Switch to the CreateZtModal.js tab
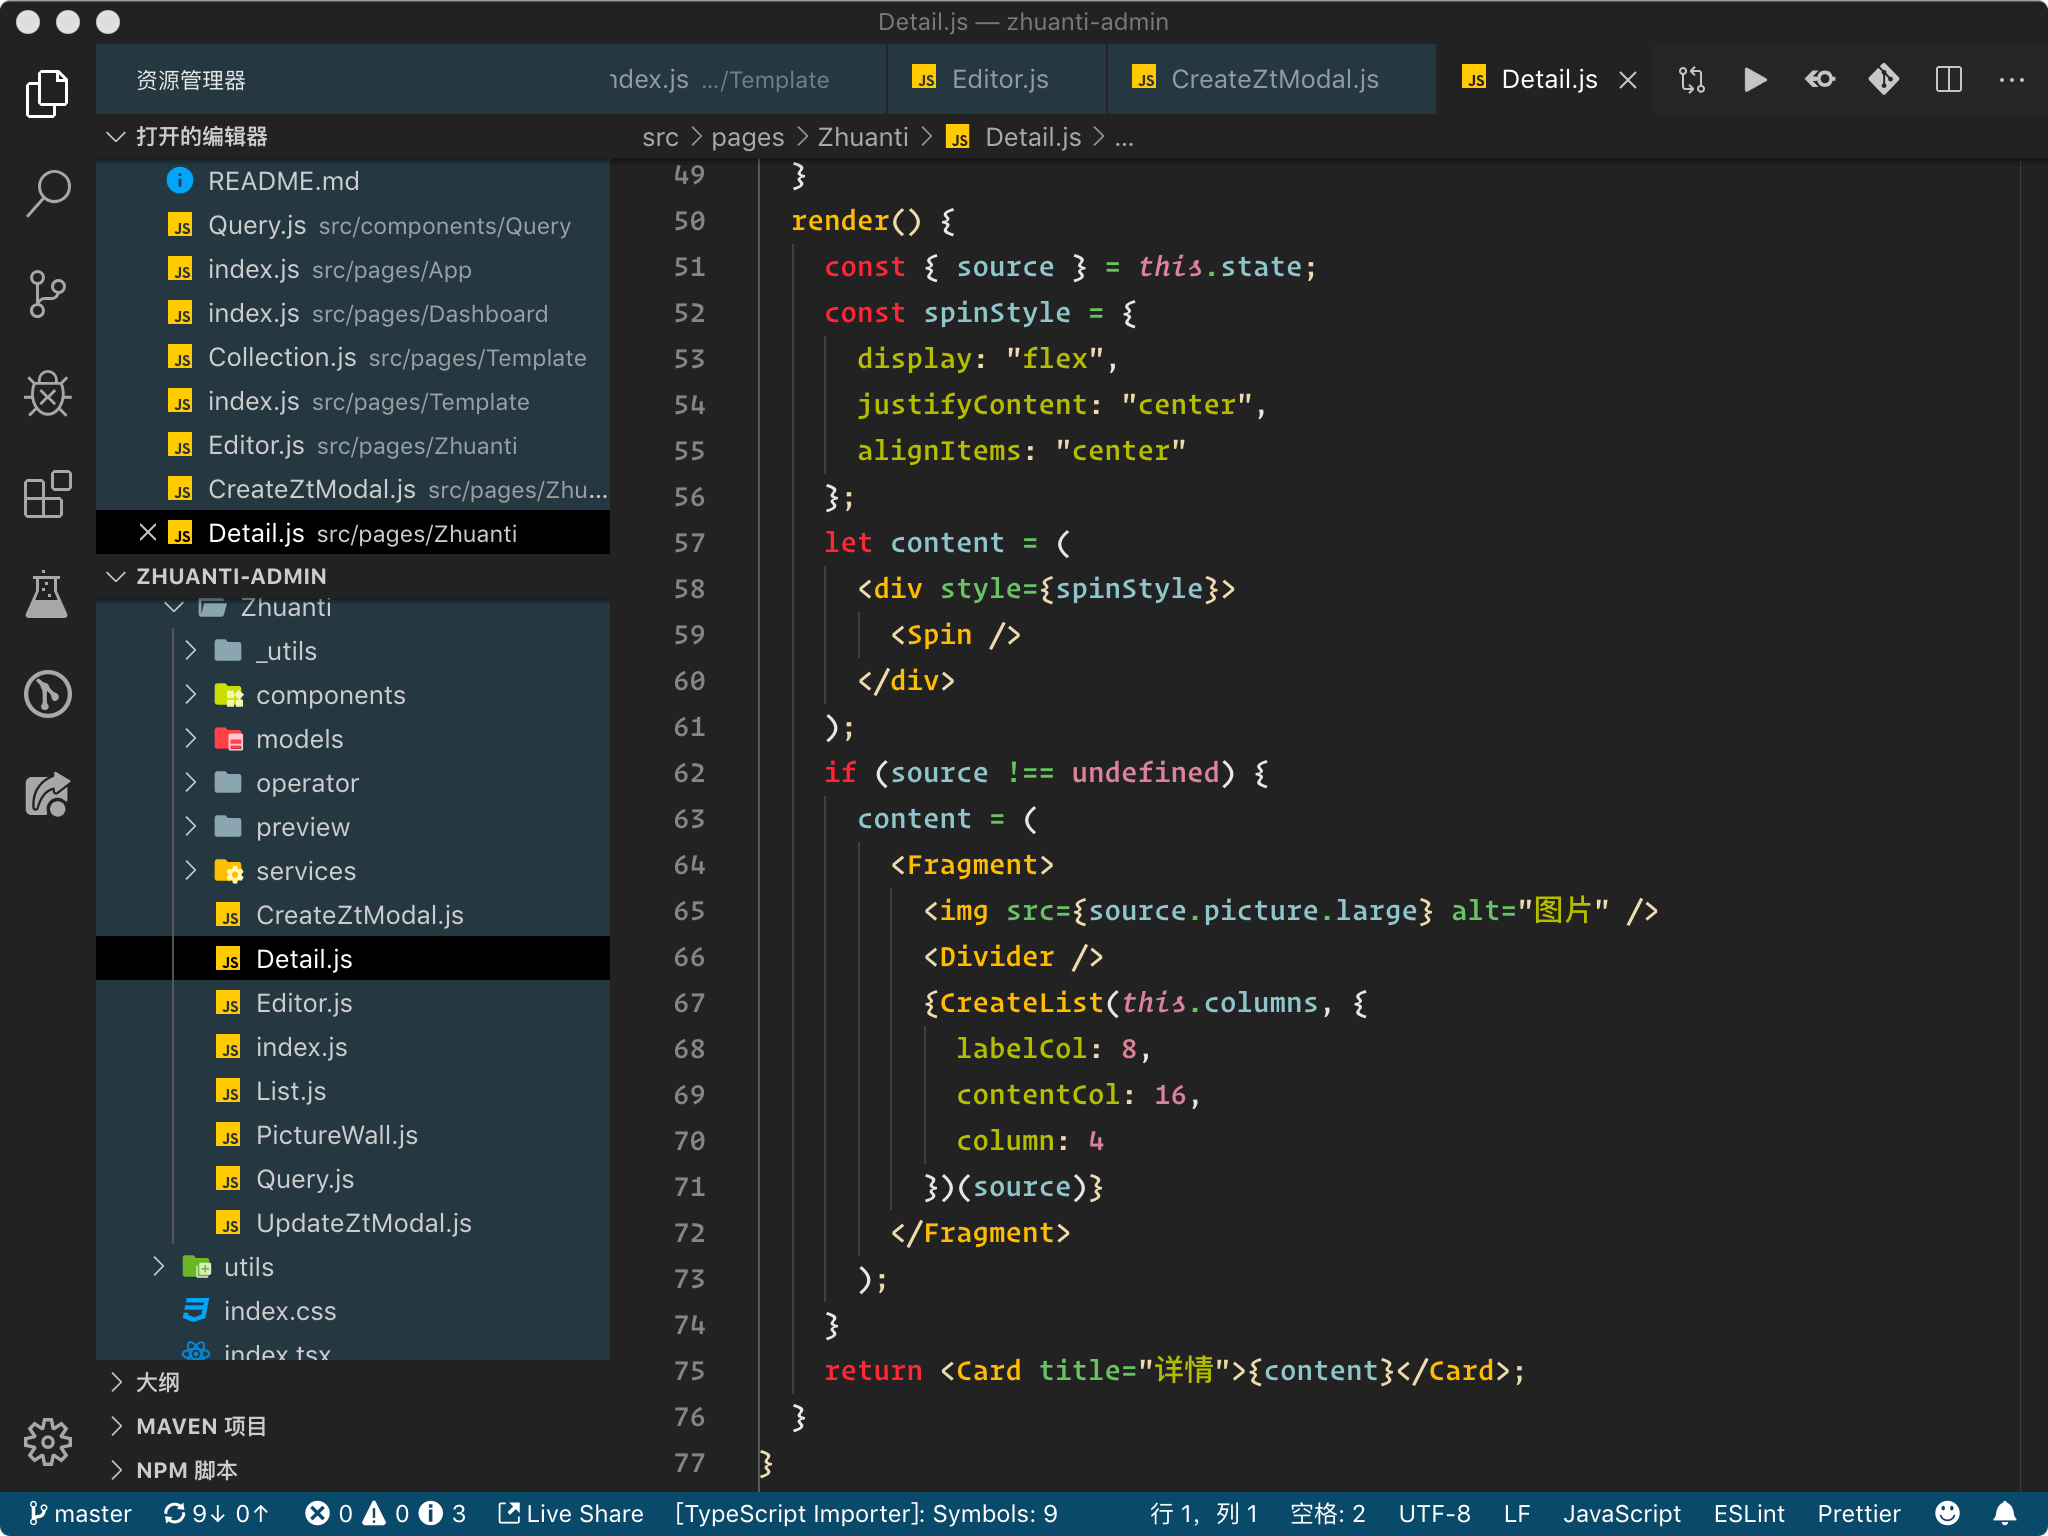The height and width of the screenshot is (1536, 2048). click(1273, 79)
